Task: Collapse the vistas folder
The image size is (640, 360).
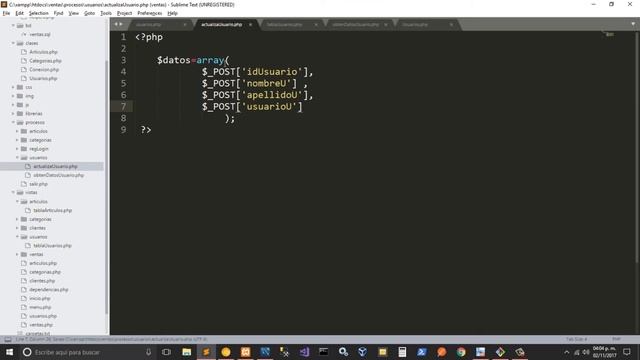Action: point(13,192)
